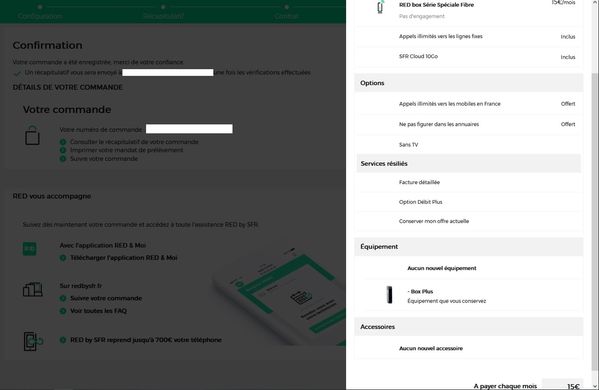Open Voir toutes les FAQ link
This screenshot has width=599, height=390.
coord(98,311)
